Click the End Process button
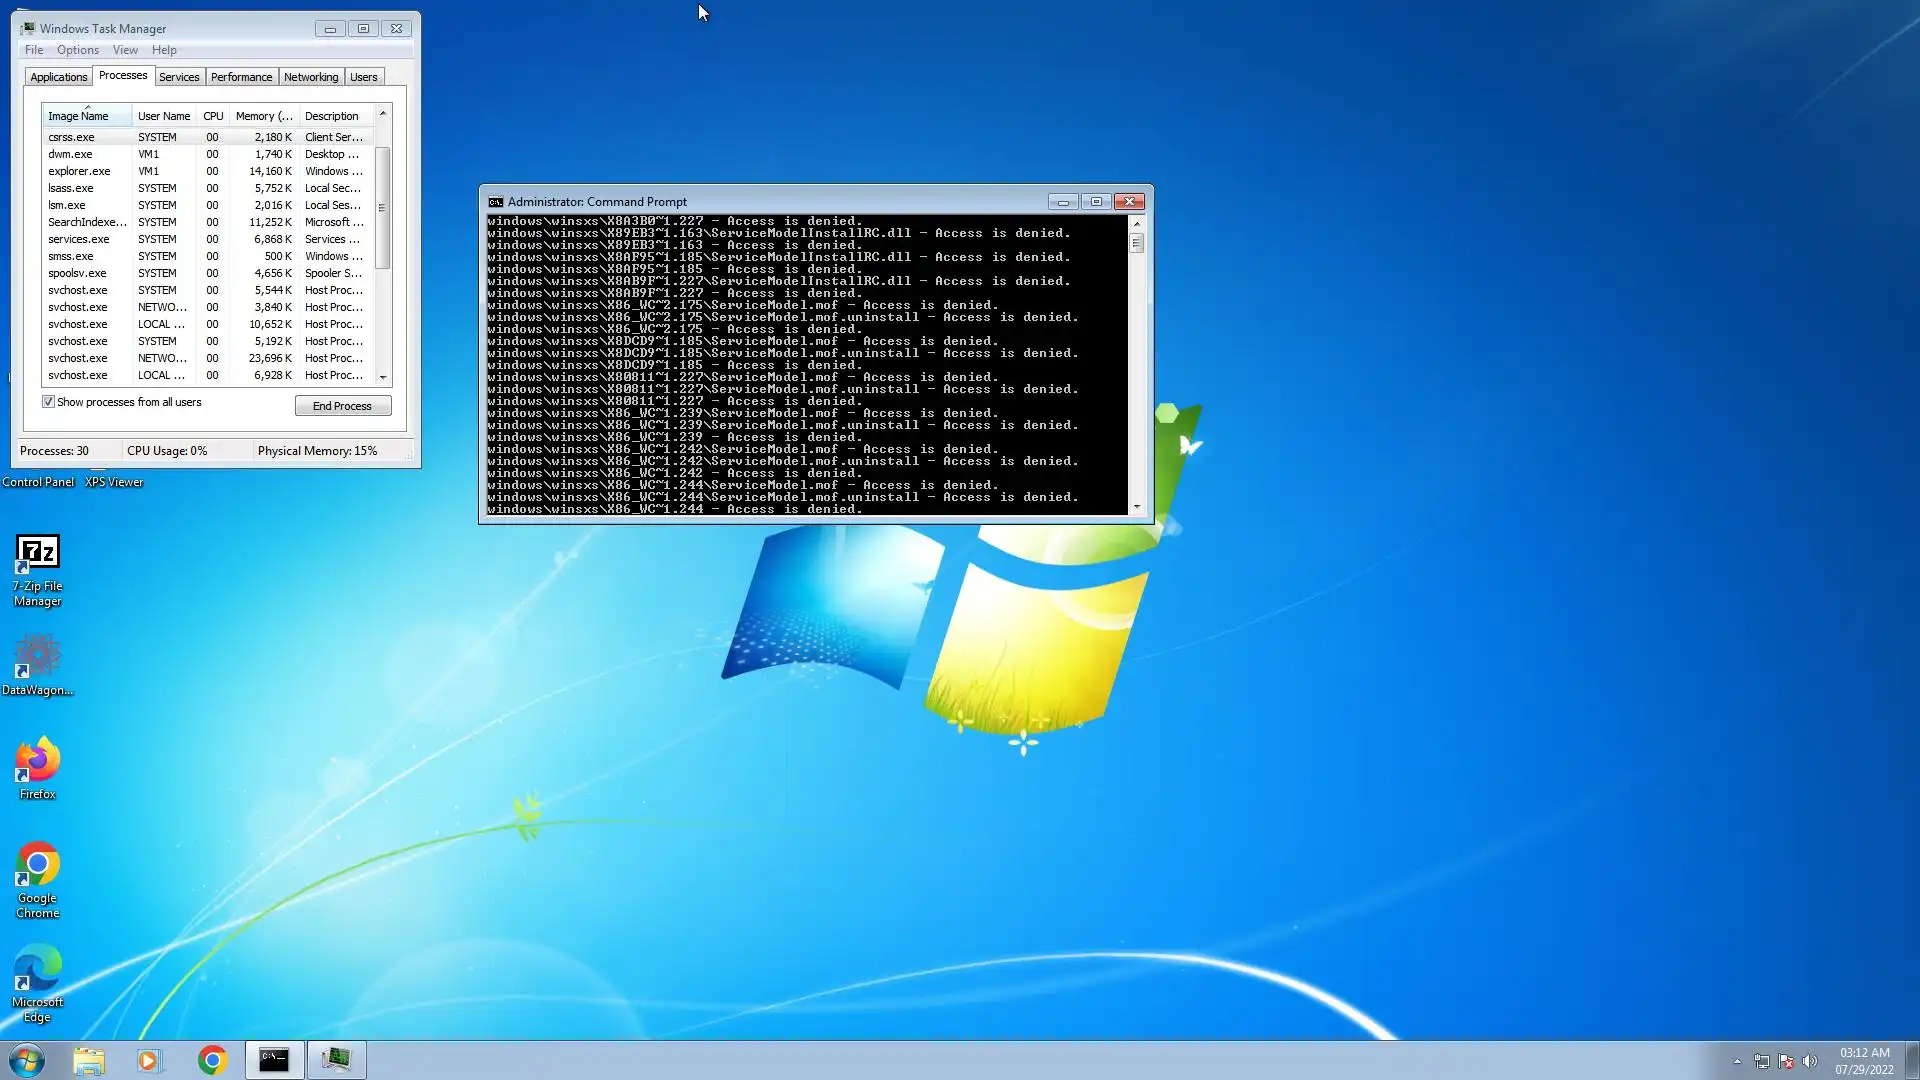This screenshot has height=1080, width=1920. click(x=342, y=406)
